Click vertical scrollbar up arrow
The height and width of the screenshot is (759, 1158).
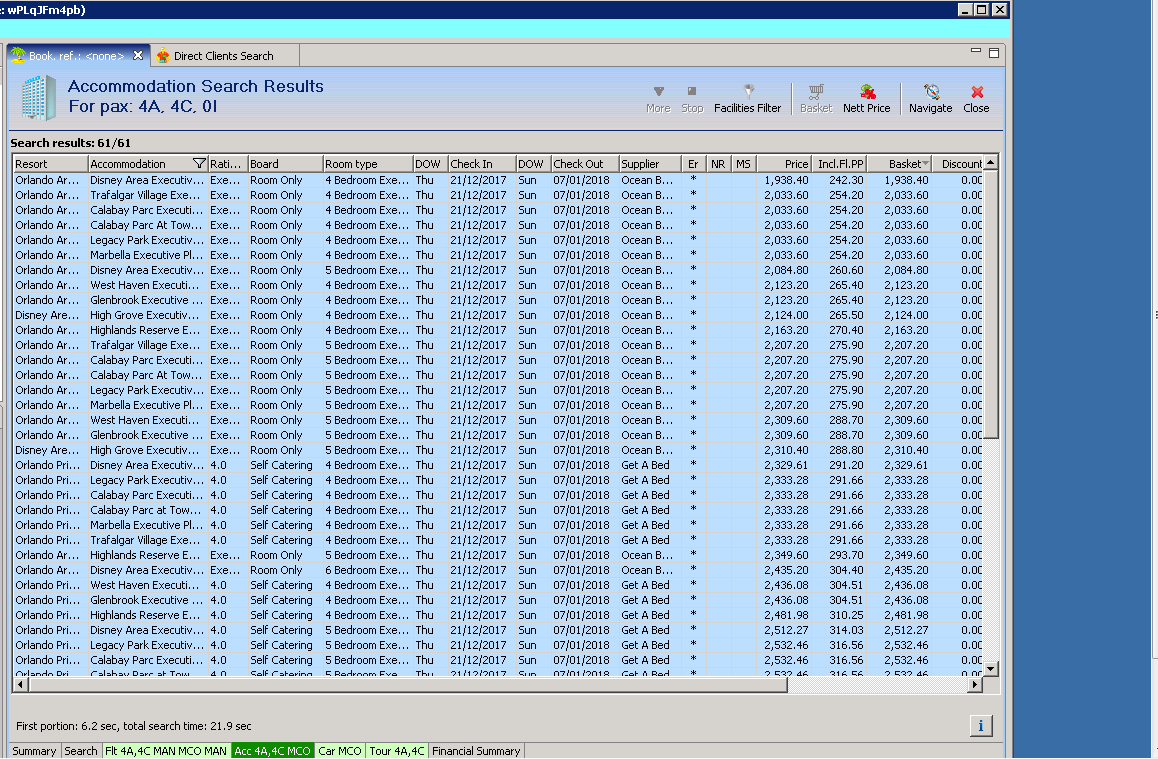click(991, 162)
